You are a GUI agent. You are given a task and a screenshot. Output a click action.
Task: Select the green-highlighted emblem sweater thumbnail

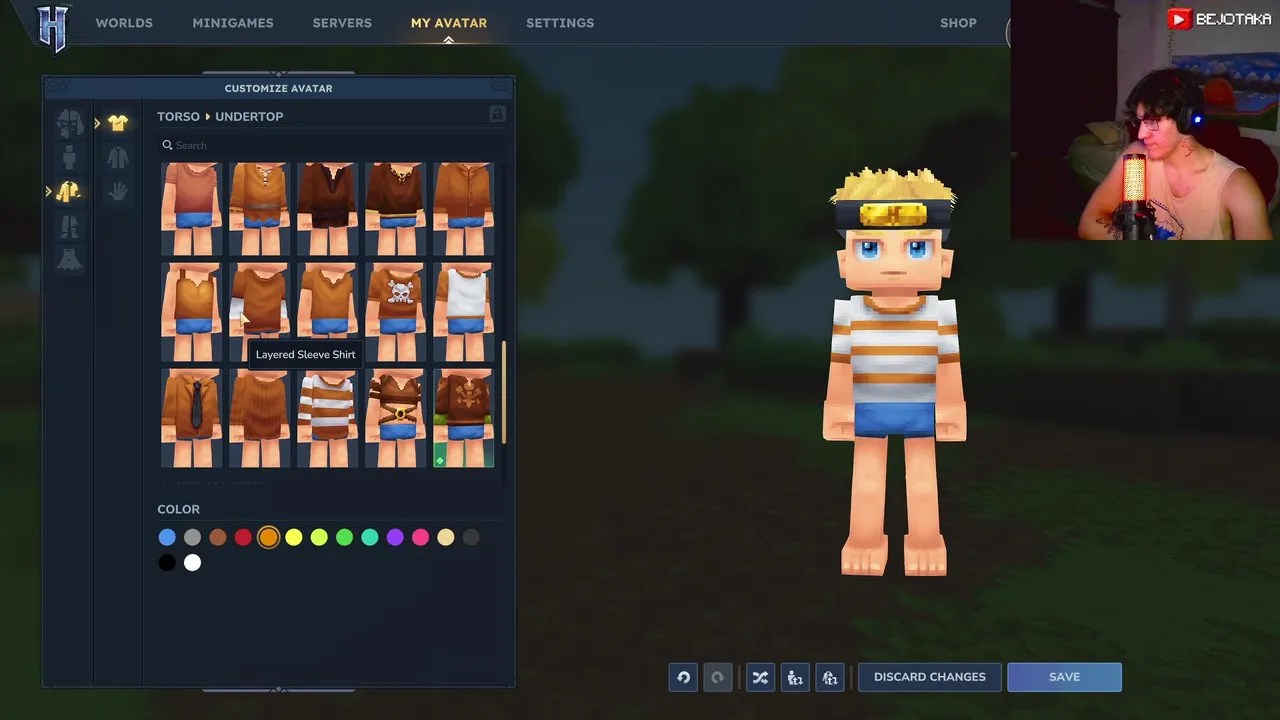point(464,418)
